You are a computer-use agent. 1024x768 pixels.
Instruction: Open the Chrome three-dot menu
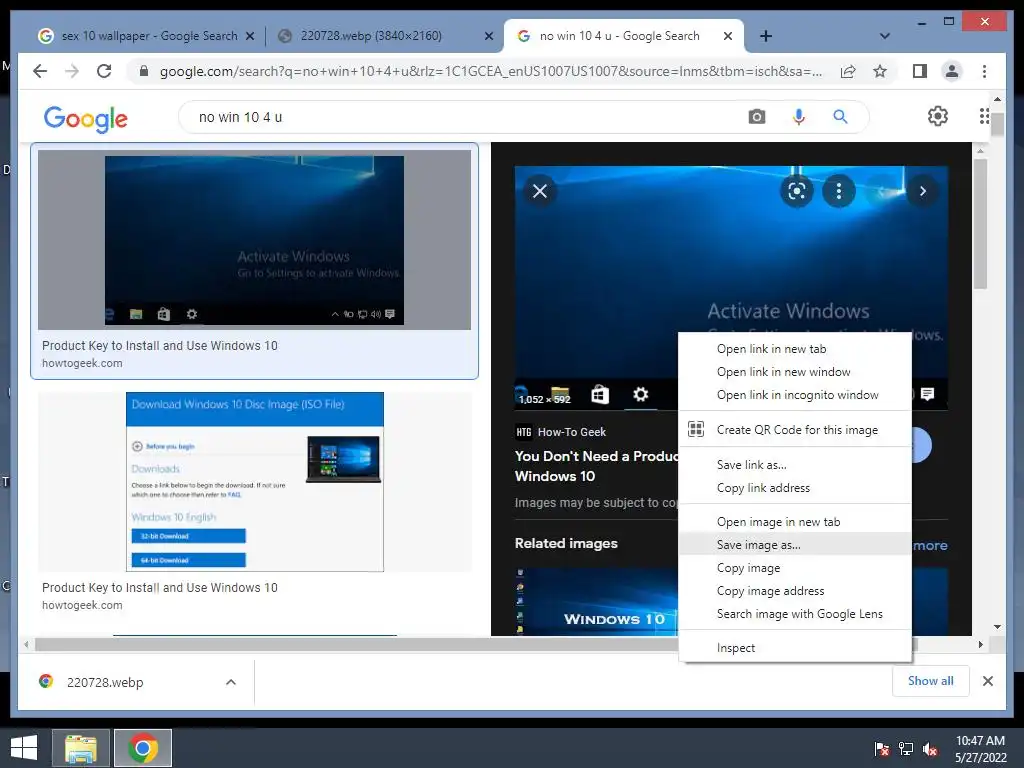tap(984, 71)
